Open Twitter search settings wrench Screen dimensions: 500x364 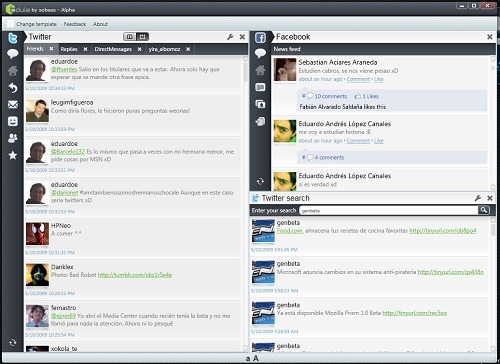click(x=478, y=198)
